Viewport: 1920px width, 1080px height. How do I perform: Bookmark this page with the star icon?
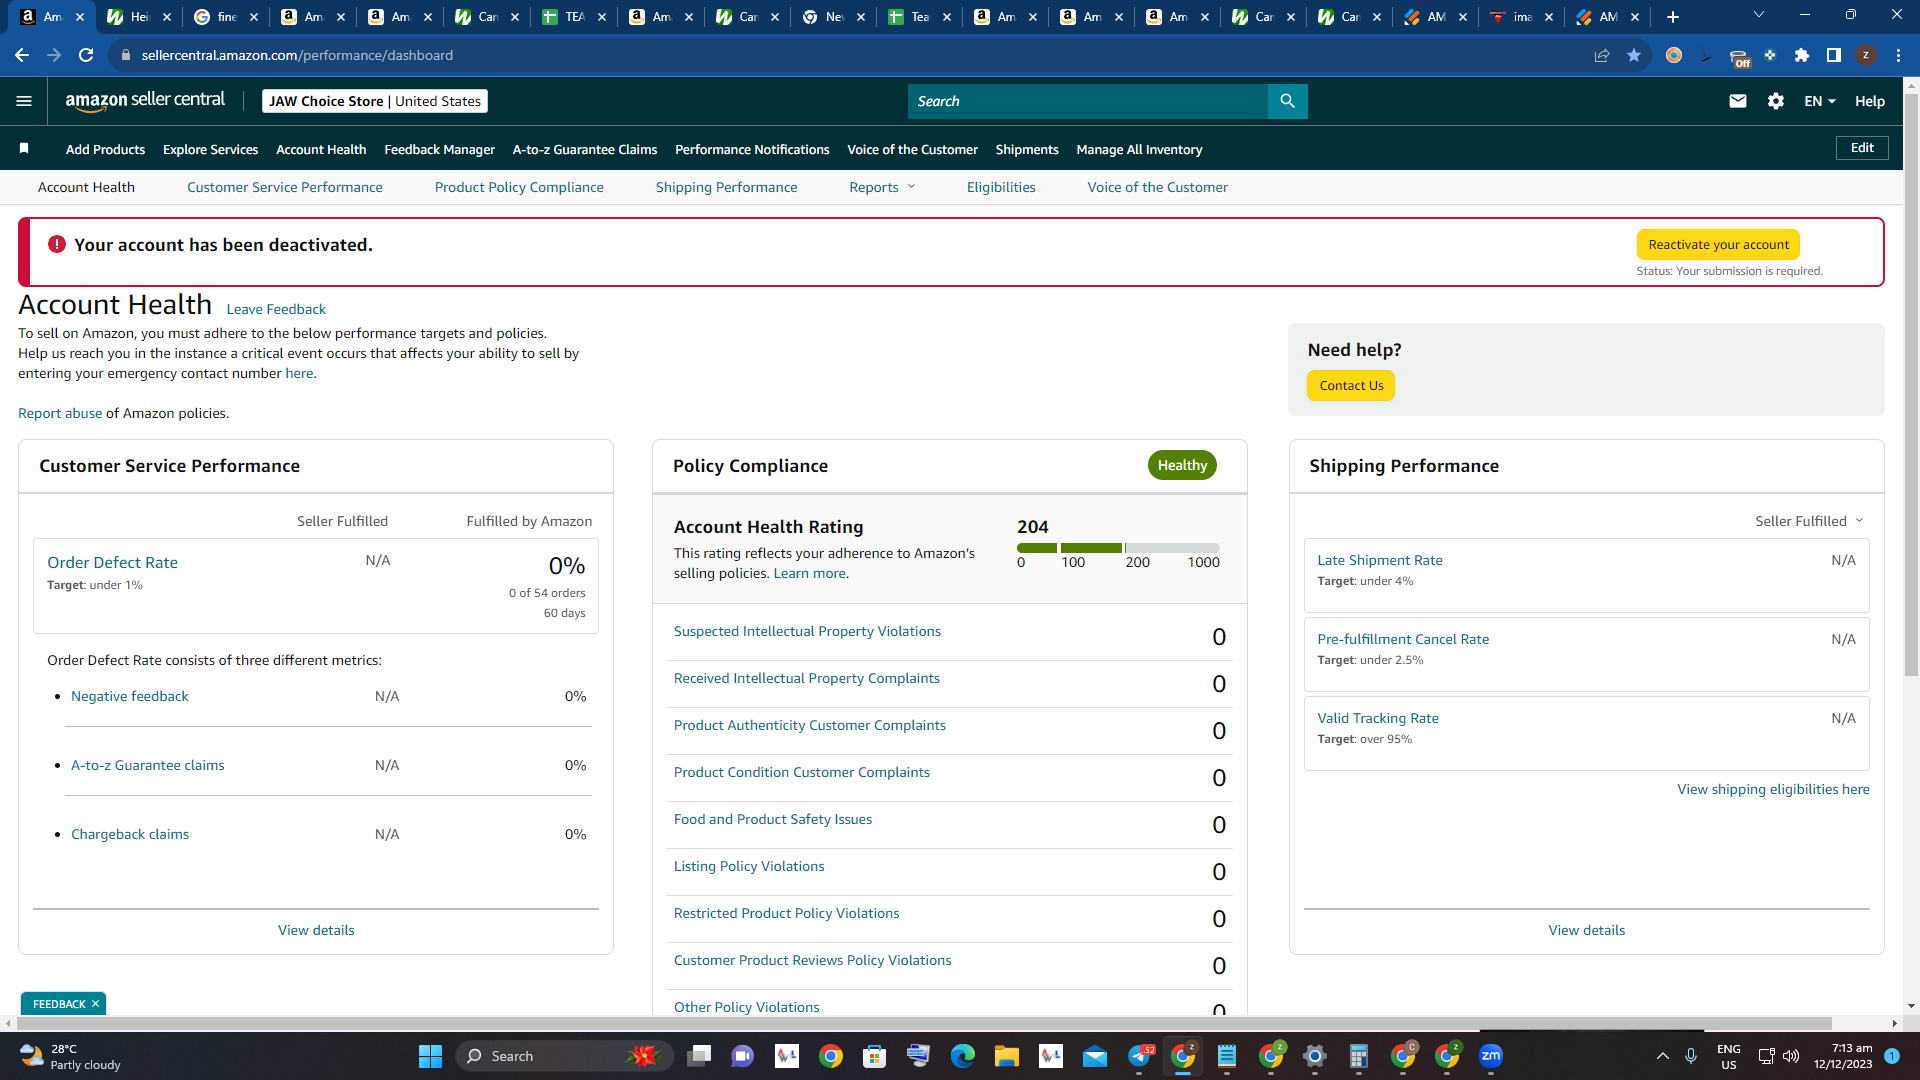(1634, 55)
